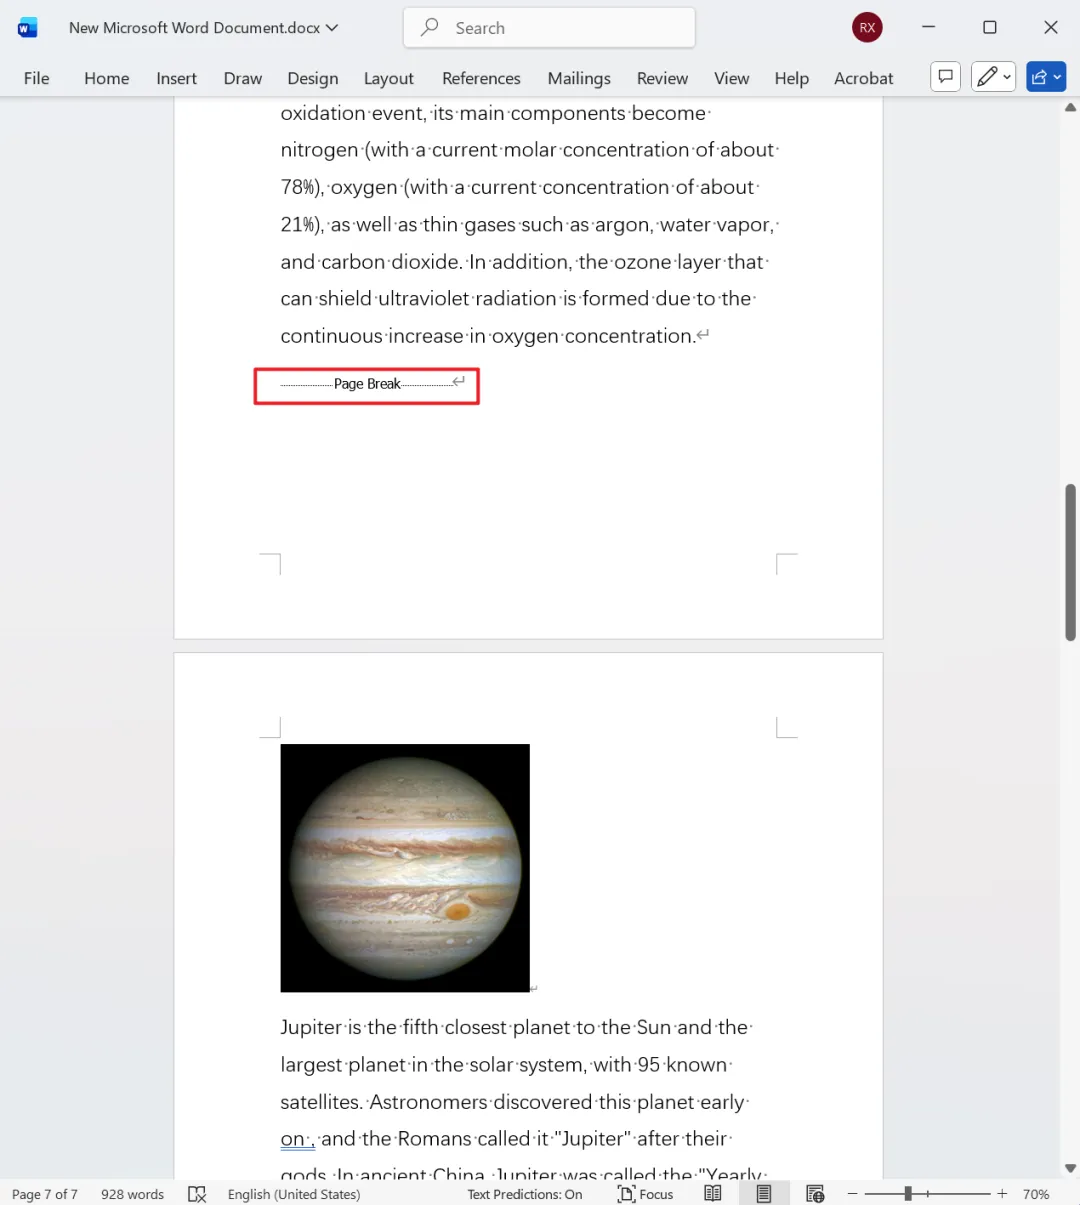Switch to Read Mode view
The height and width of the screenshot is (1205, 1080).
click(x=713, y=1194)
